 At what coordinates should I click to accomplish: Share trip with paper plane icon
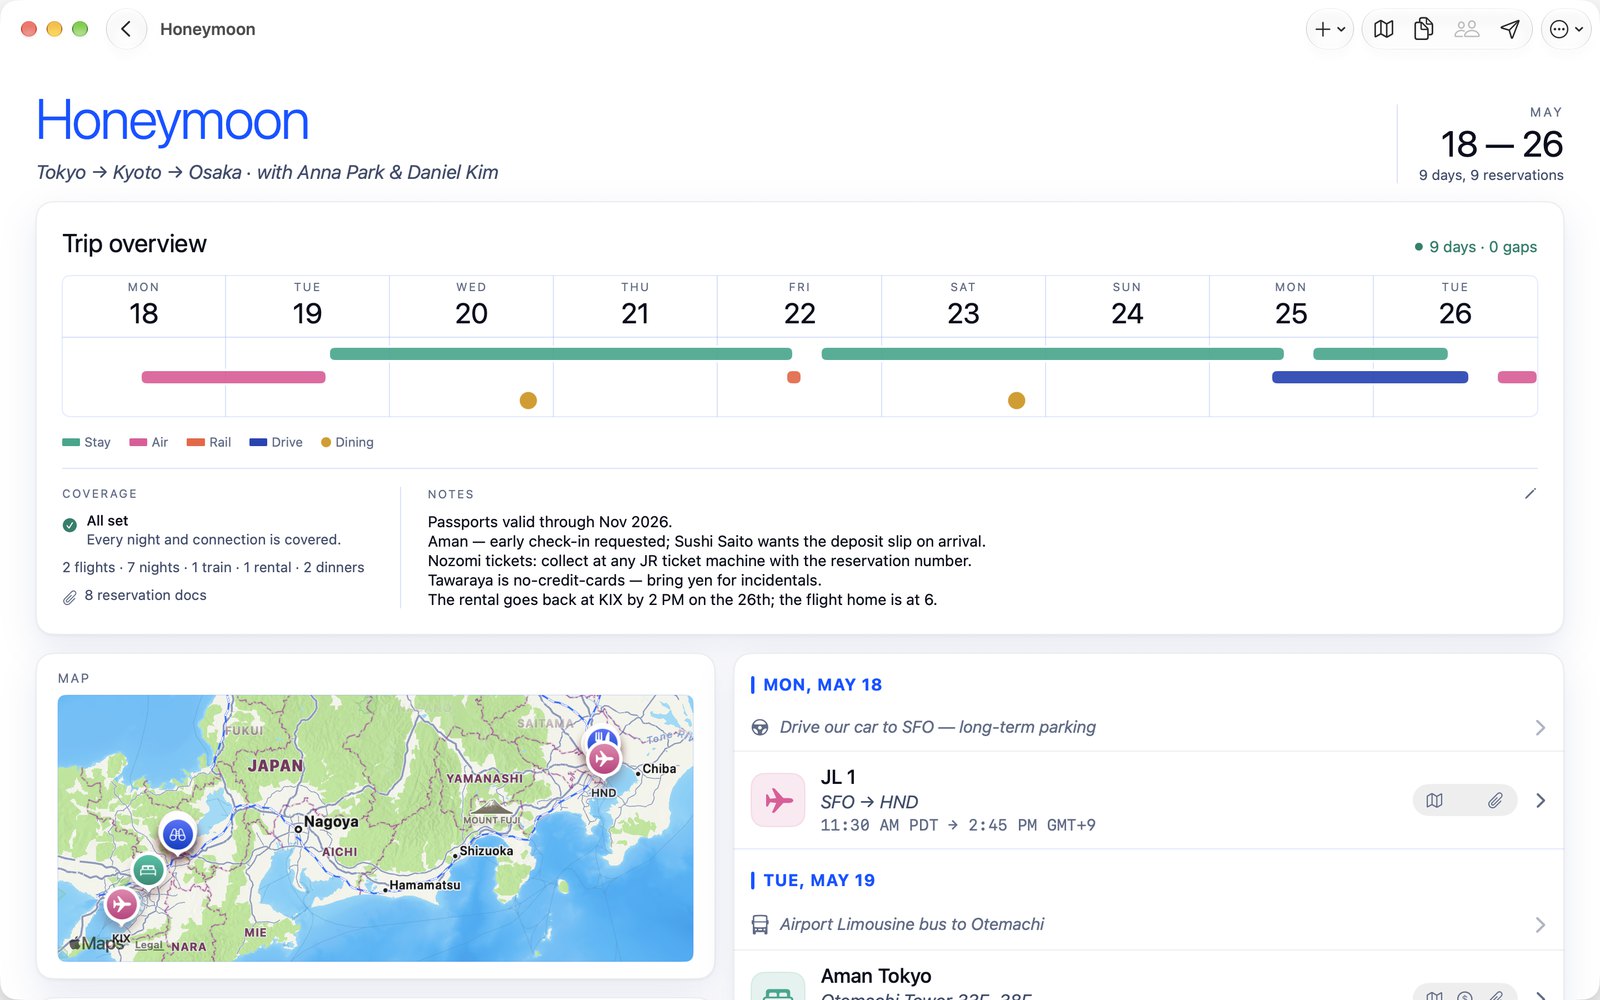(x=1510, y=29)
